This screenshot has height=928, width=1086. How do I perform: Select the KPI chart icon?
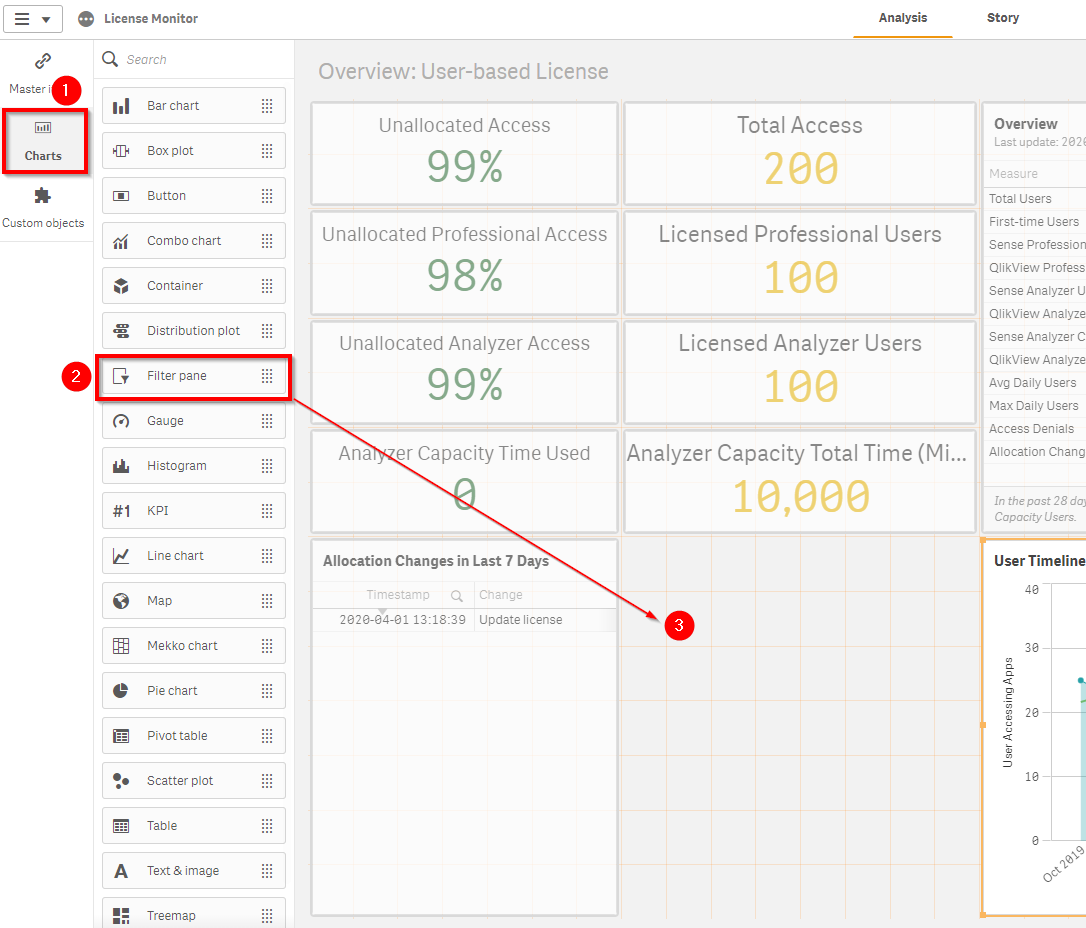tap(121, 510)
